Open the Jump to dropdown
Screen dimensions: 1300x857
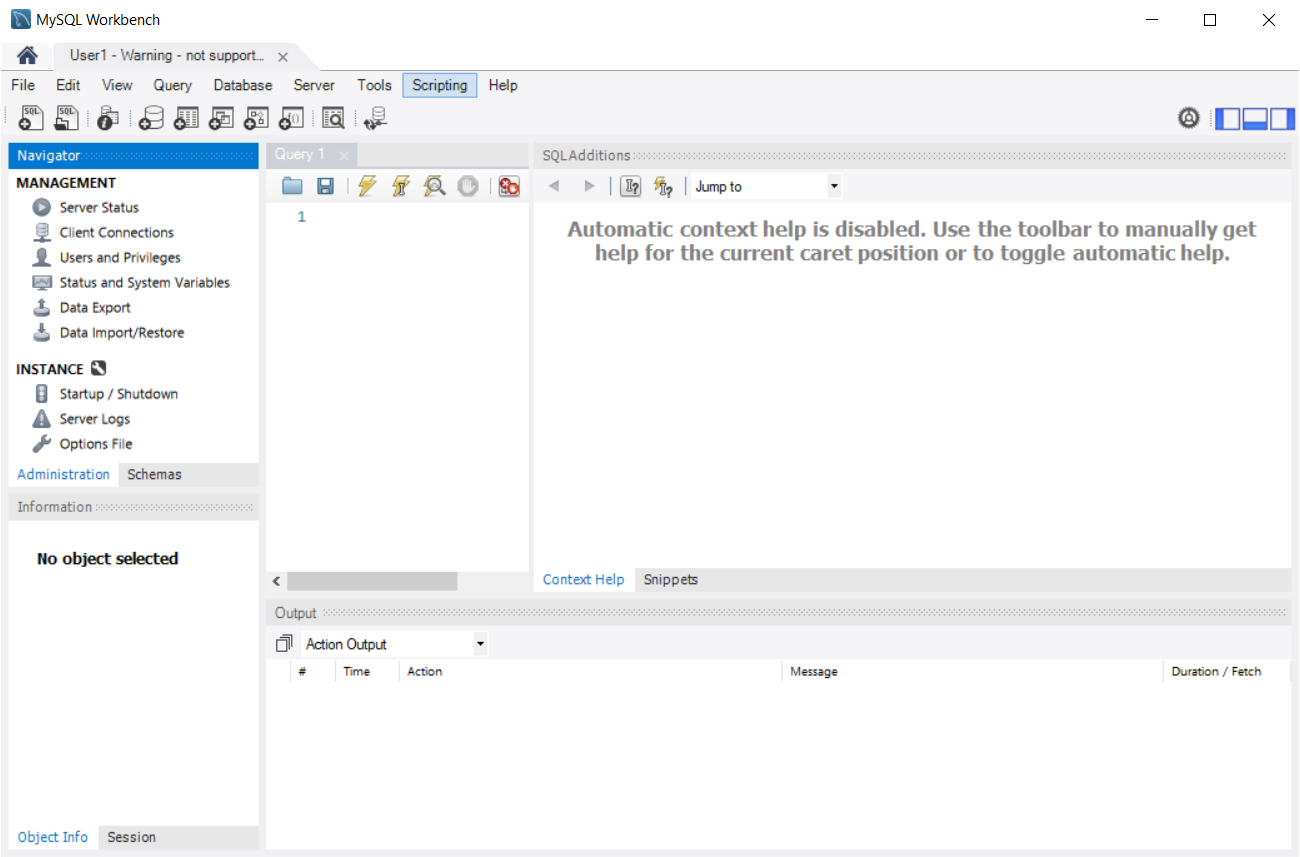click(766, 186)
